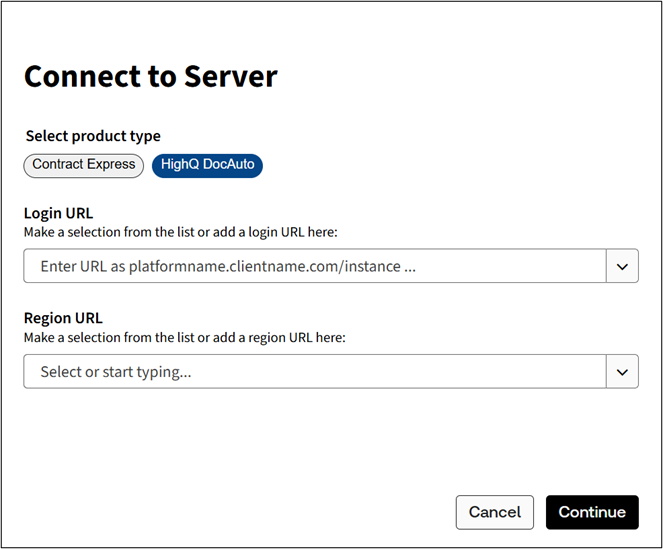Click the bold Region URL label

(62, 319)
